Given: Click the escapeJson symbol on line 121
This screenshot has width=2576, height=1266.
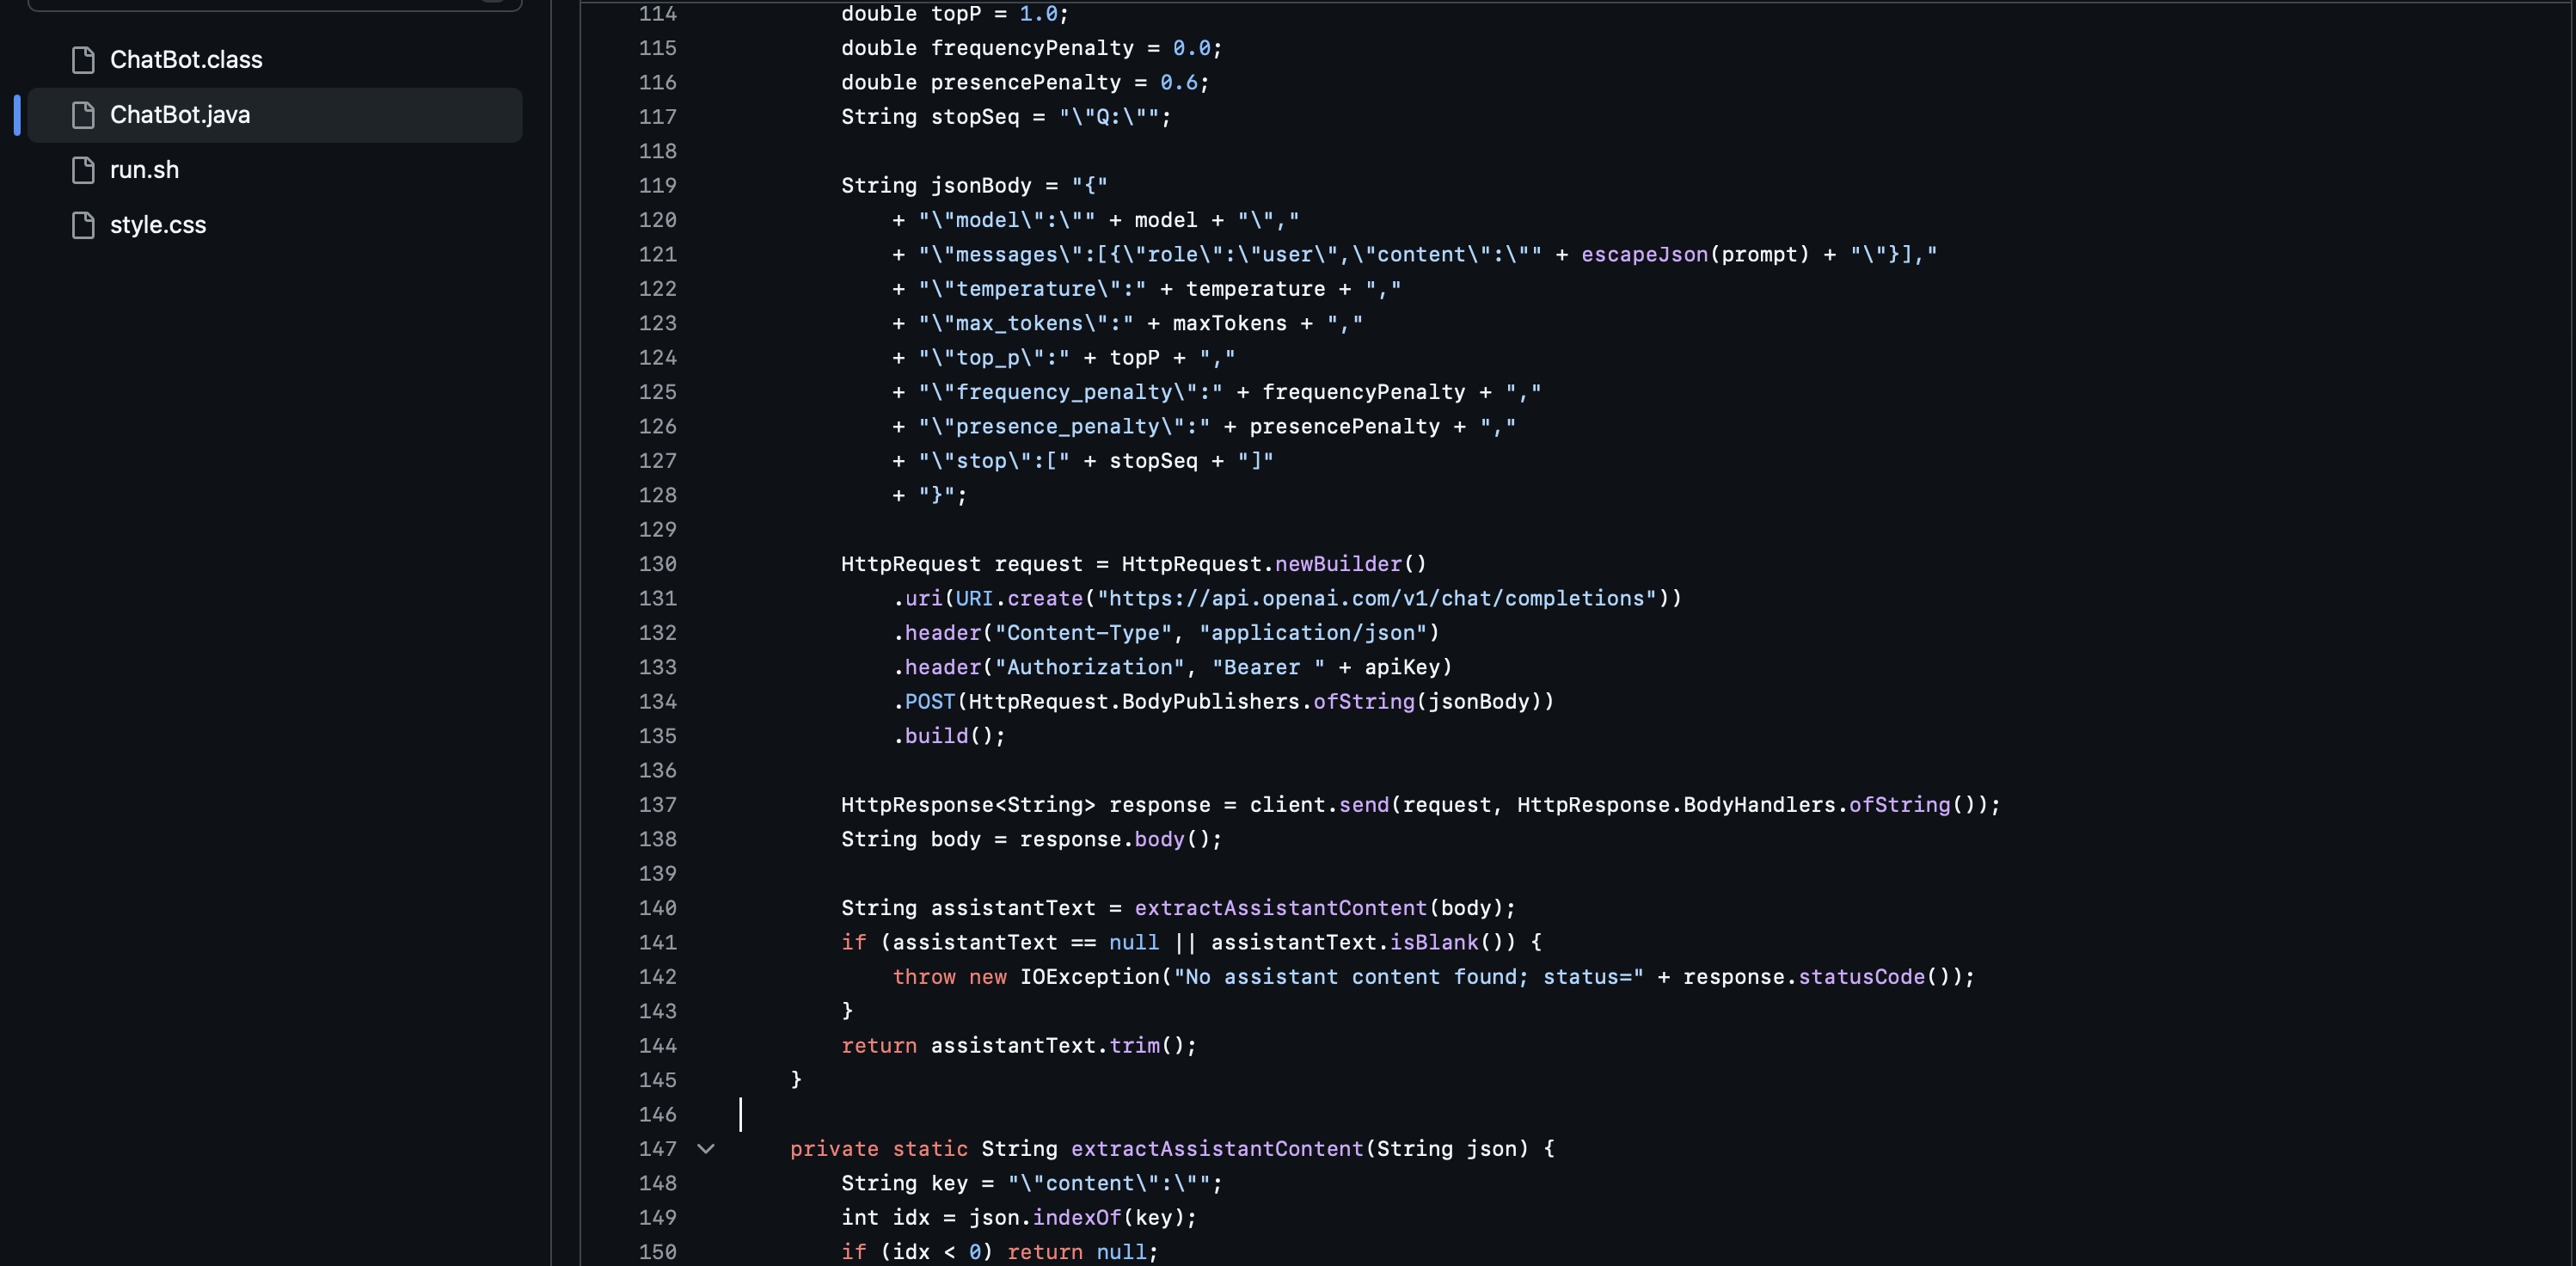Looking at the screenshot, I should [1644, 255].
